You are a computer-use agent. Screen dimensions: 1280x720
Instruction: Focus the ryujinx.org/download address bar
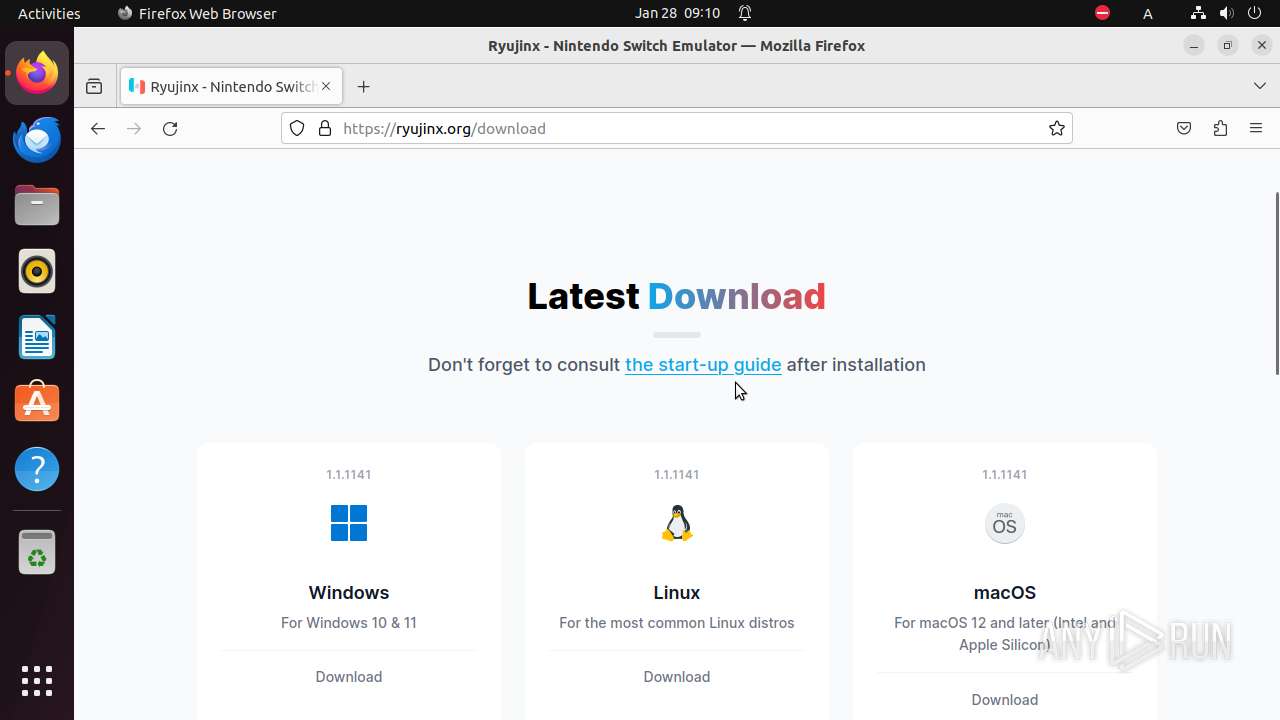(x=677, y=128)
